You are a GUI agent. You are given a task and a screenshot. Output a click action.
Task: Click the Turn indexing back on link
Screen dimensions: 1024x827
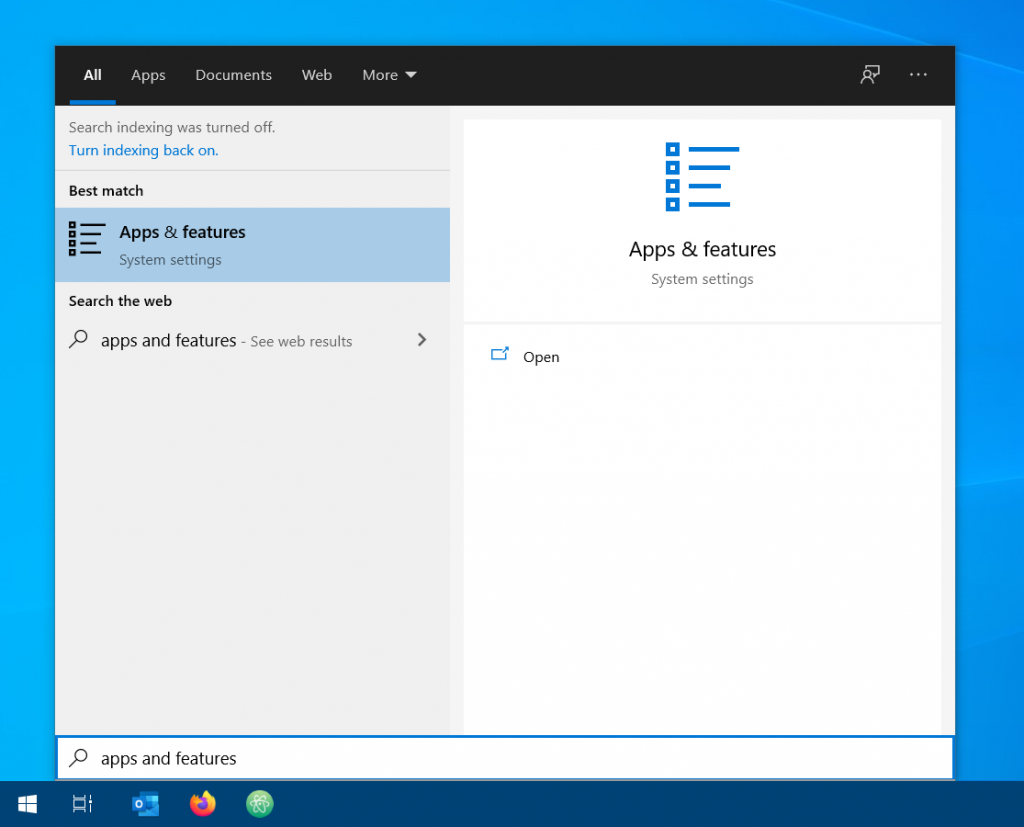(x=143, y=150)
